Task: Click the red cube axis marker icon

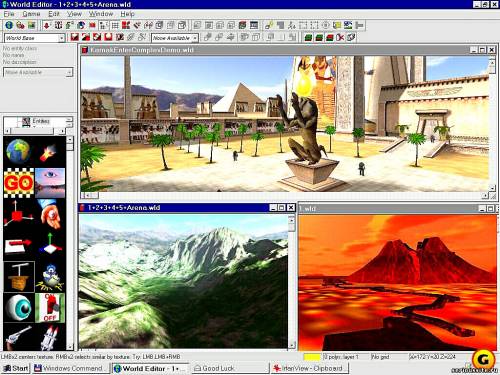Action: [x=19, y=214]
